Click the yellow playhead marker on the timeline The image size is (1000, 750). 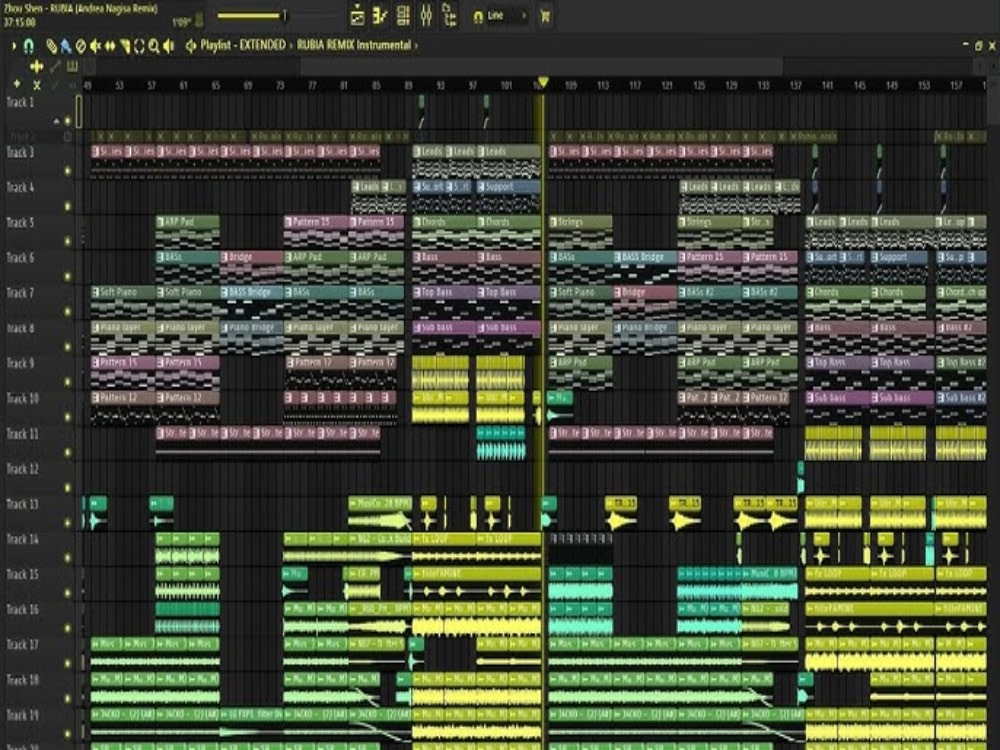coord(543,82)
